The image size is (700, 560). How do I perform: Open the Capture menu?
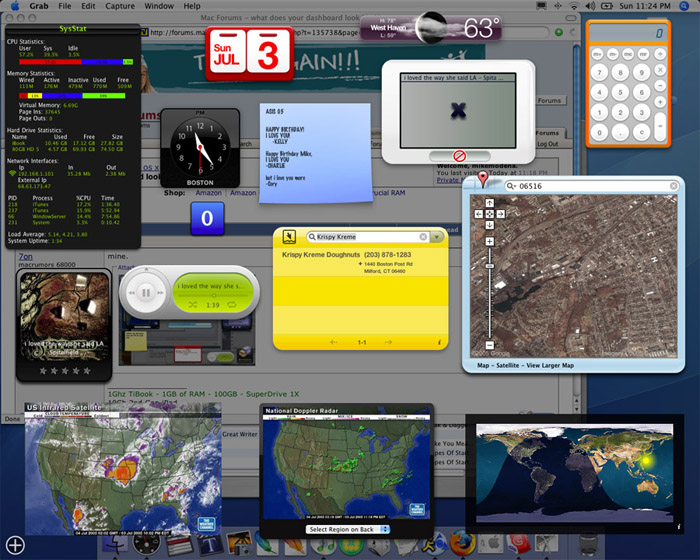120,6
